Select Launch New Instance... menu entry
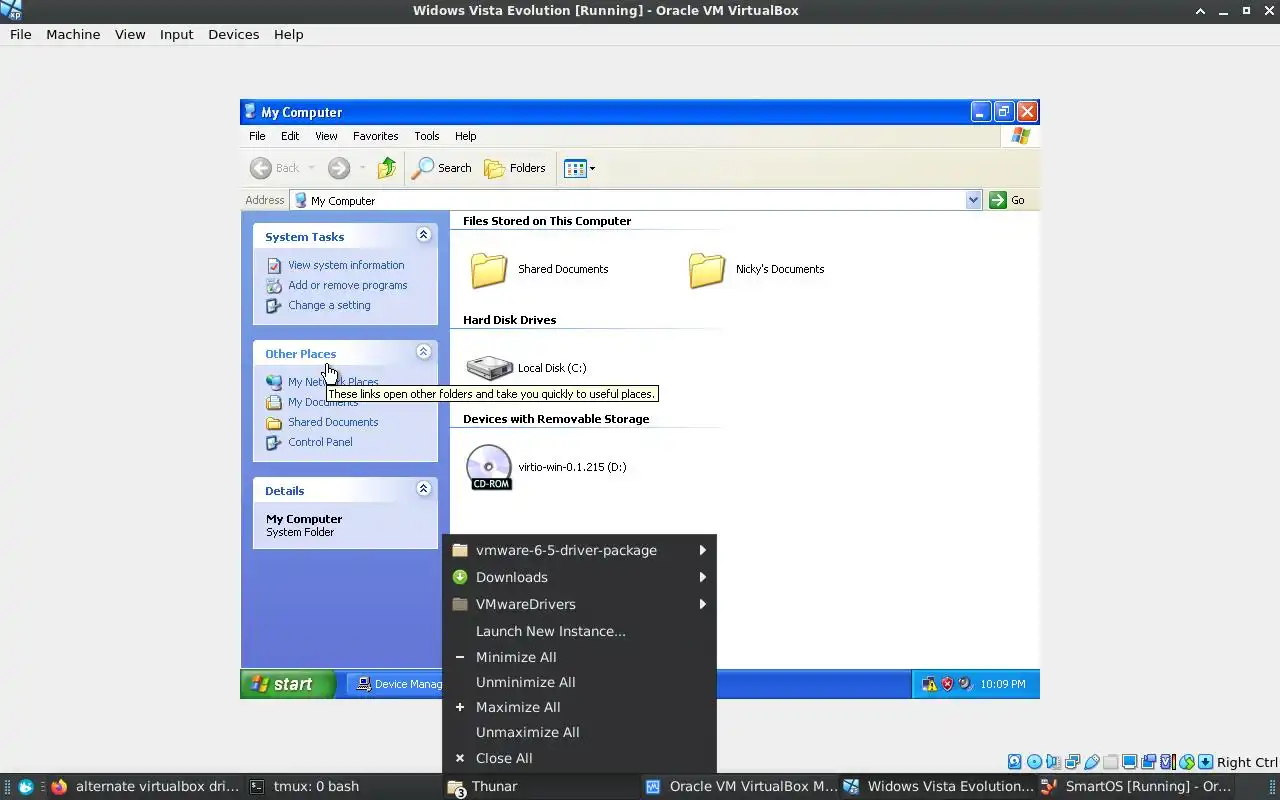 (x=579, y=631)
